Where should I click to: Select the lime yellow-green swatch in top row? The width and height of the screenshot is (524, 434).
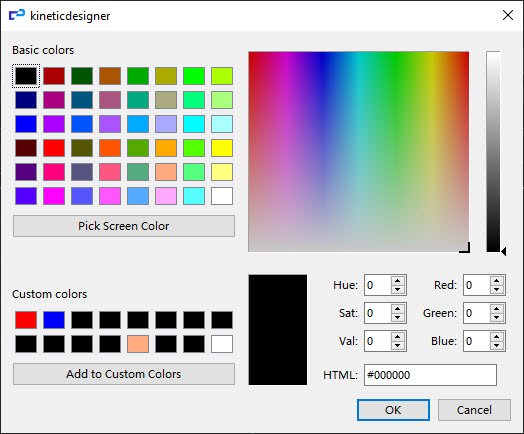[x=222, y=76]
